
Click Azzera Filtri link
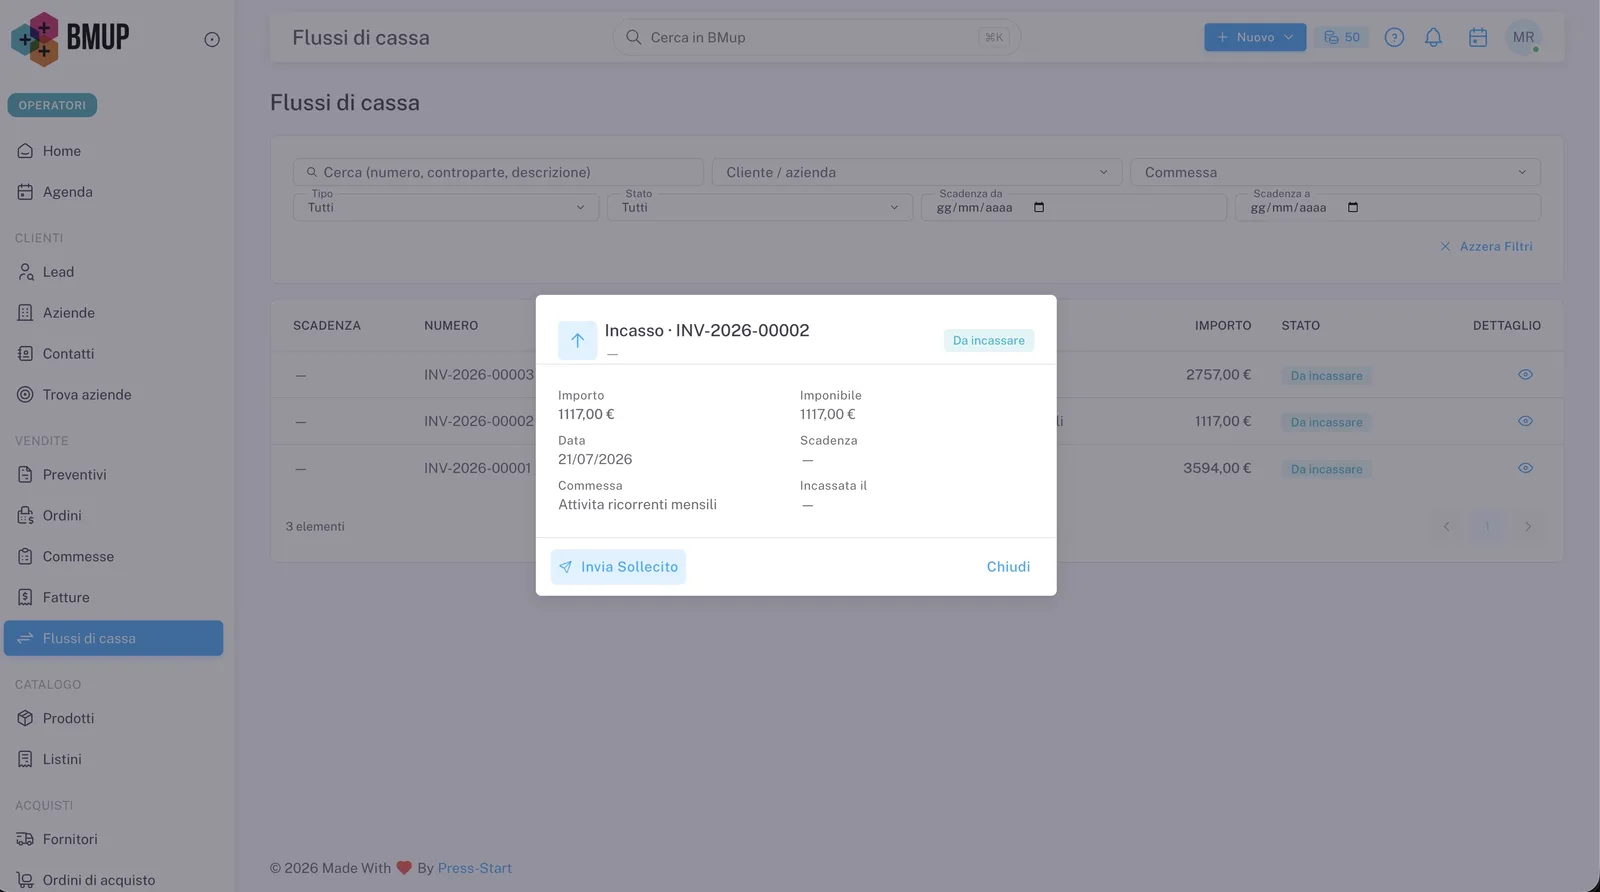(x=1486, y=246)
